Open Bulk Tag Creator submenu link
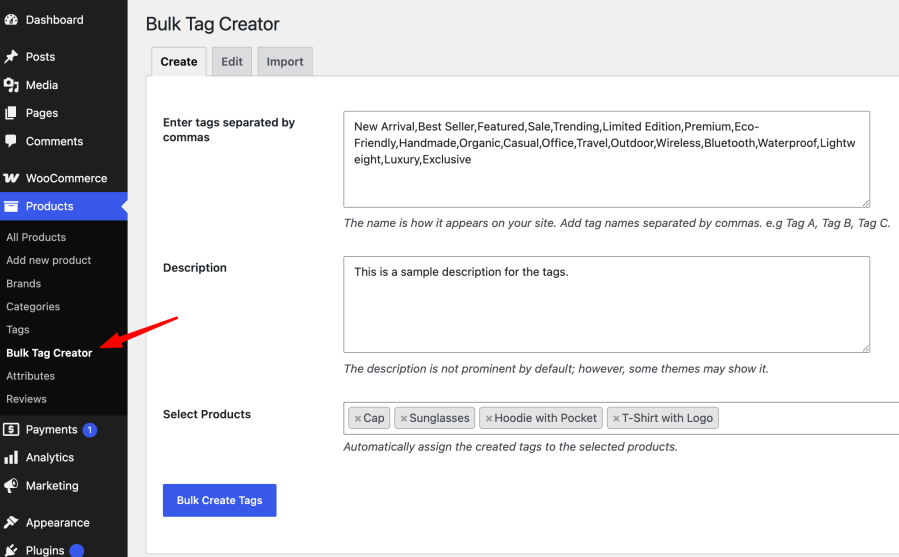Screen dimensions: 899x557 click(49, 353)
